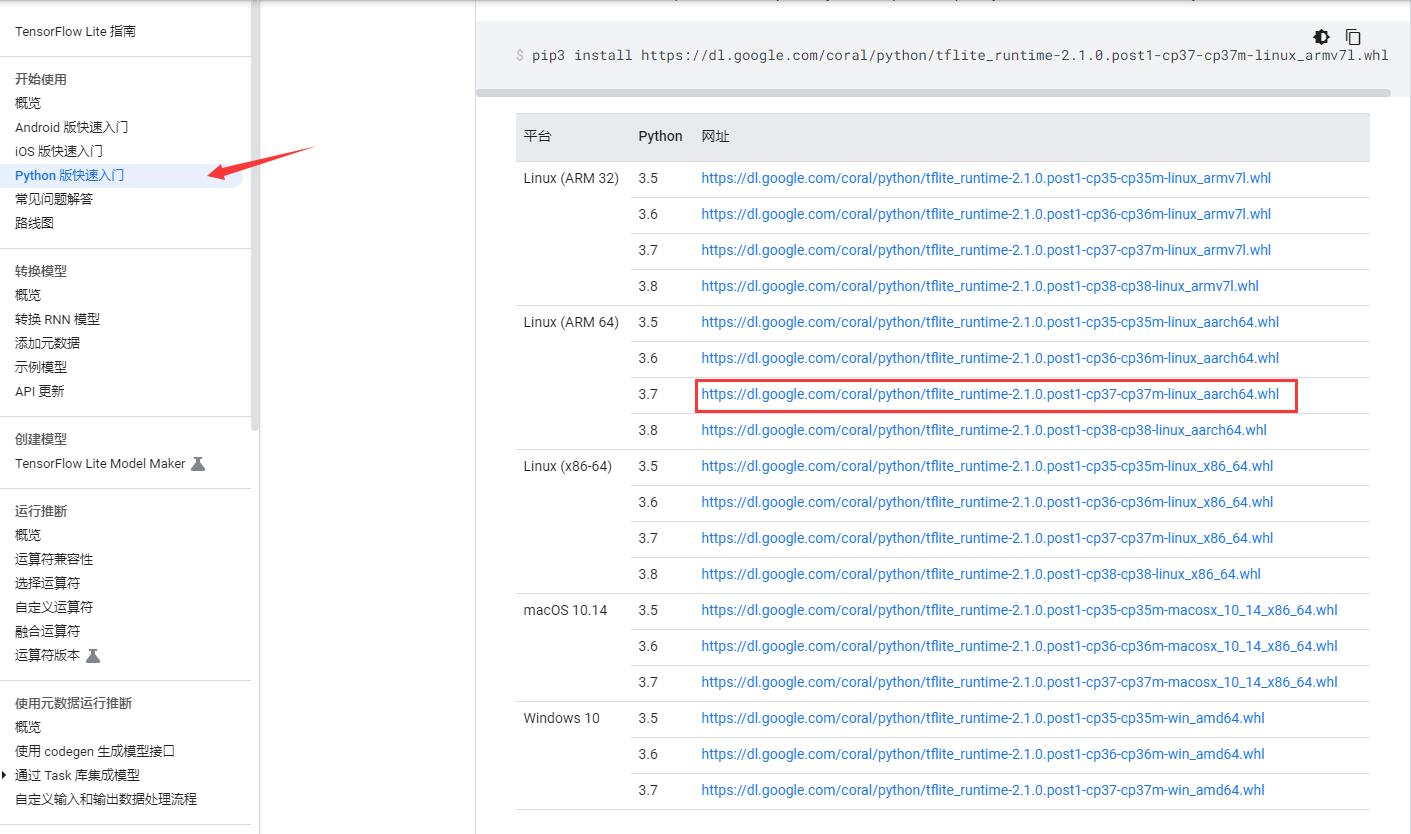Click the Linux (x86-64) platform cell

tap(567, 466)
